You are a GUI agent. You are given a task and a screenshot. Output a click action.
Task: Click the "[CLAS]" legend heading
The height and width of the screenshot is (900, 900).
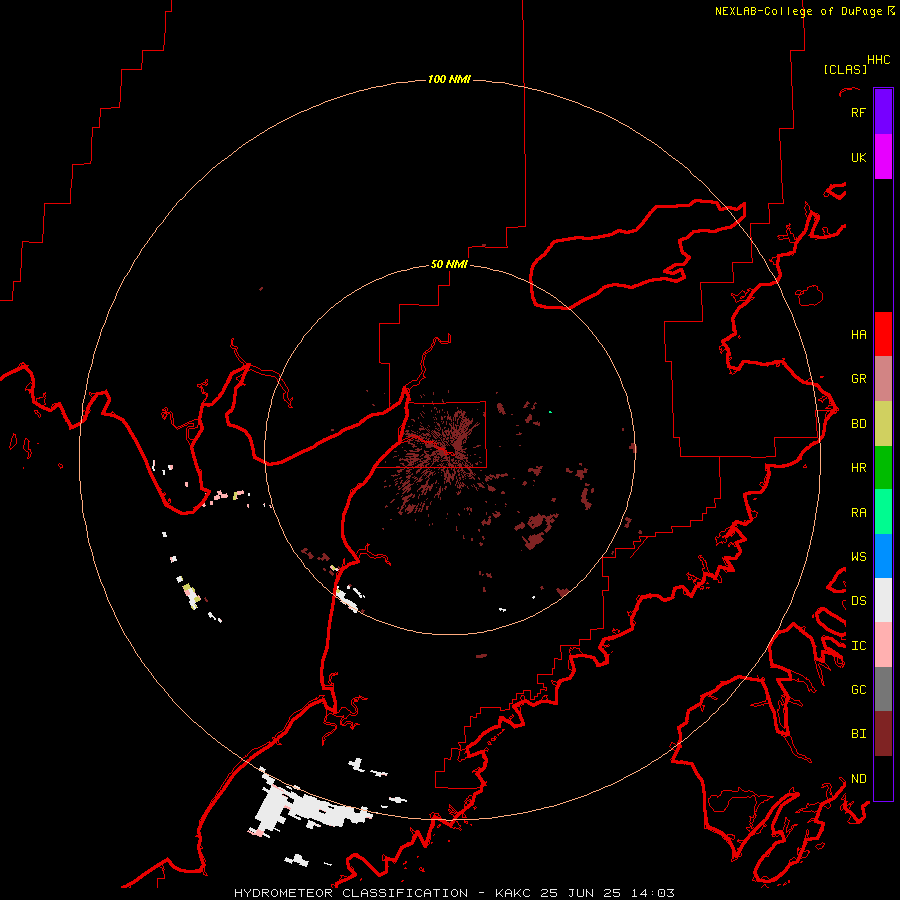pos(845,69)
